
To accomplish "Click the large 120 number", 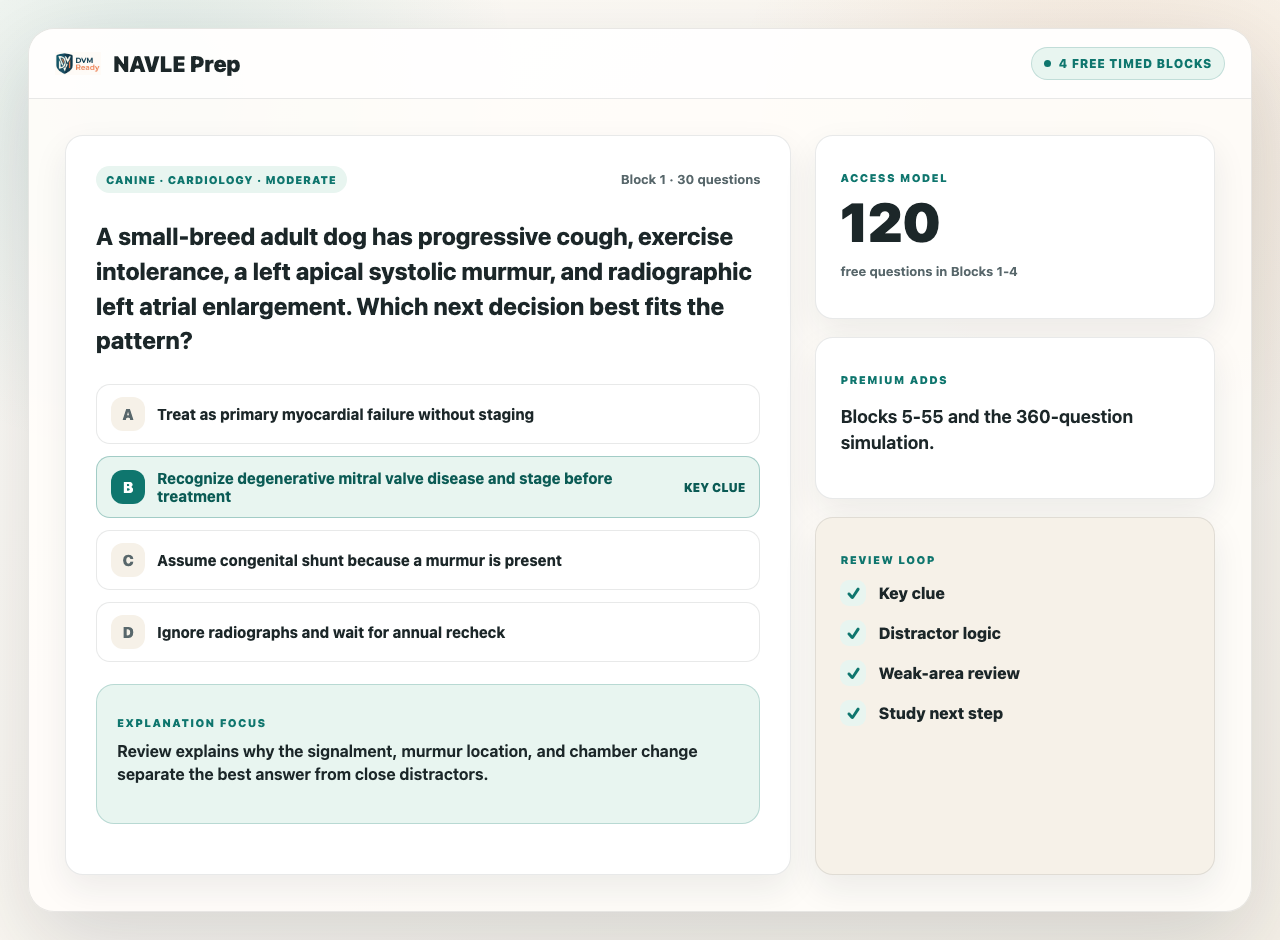I will (890, 223).
